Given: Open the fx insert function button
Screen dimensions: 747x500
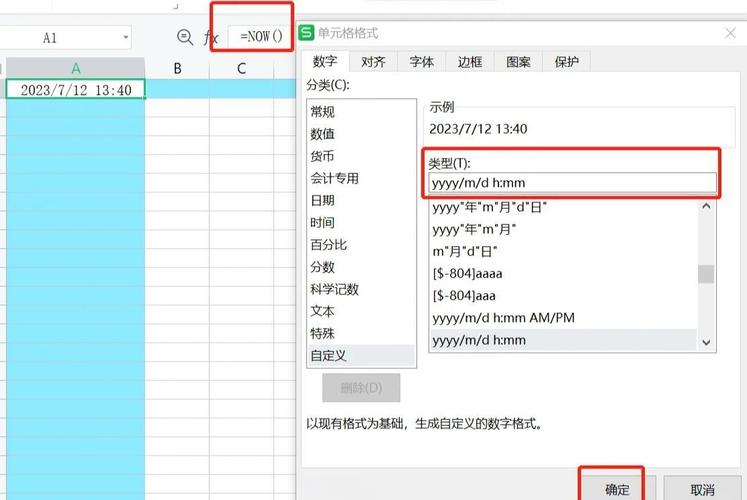Looking at the screenshot, I should point(211,37).
